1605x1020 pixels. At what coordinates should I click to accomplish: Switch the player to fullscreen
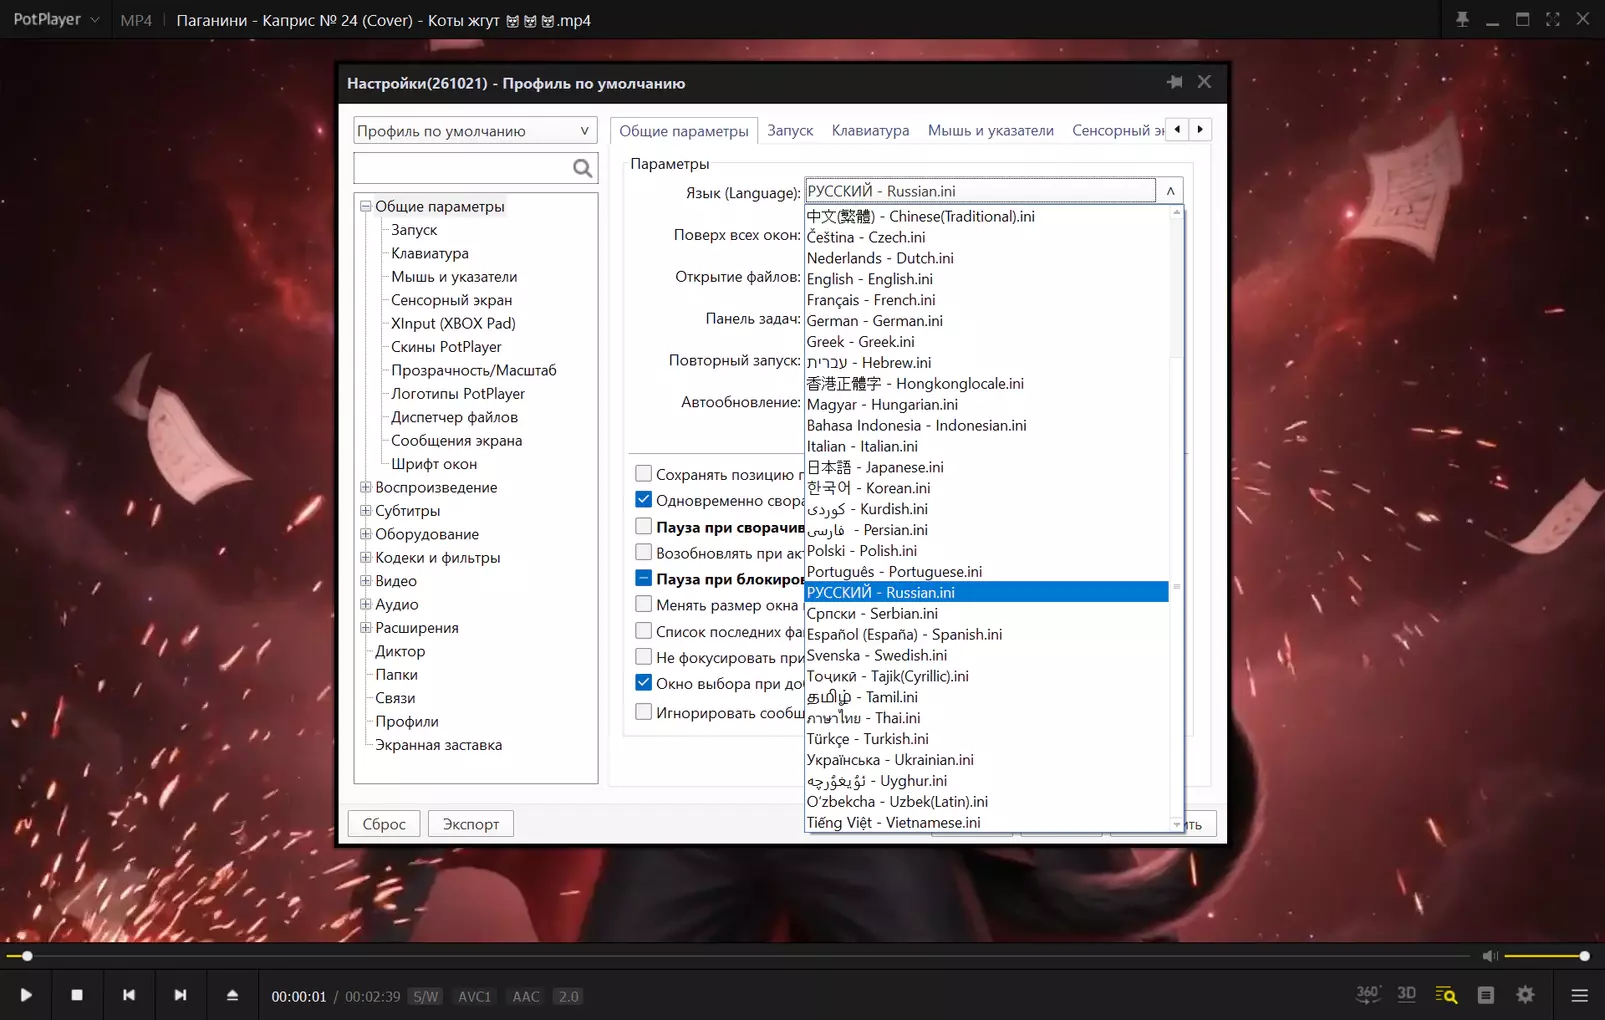click(1553, 19)
